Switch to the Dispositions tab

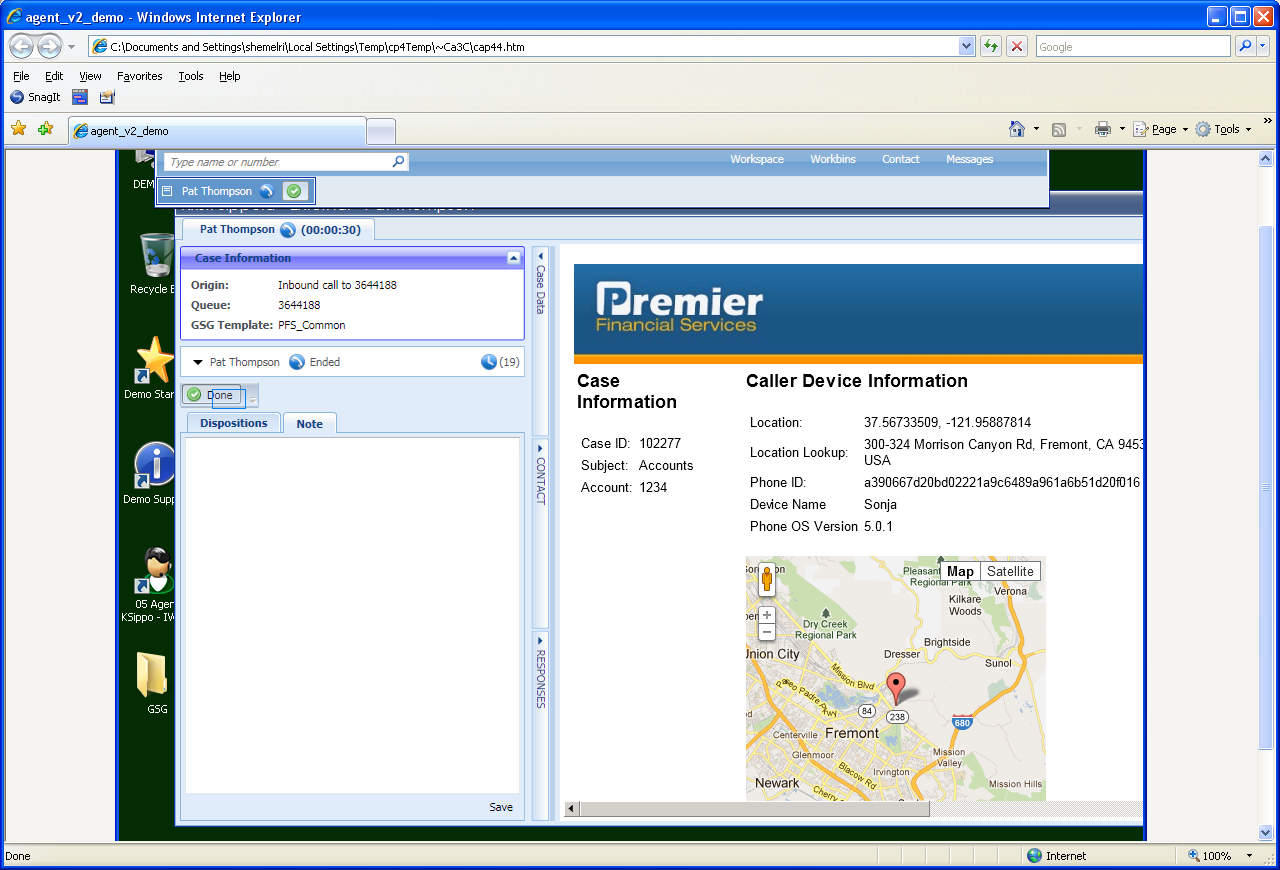pos(233,423)
